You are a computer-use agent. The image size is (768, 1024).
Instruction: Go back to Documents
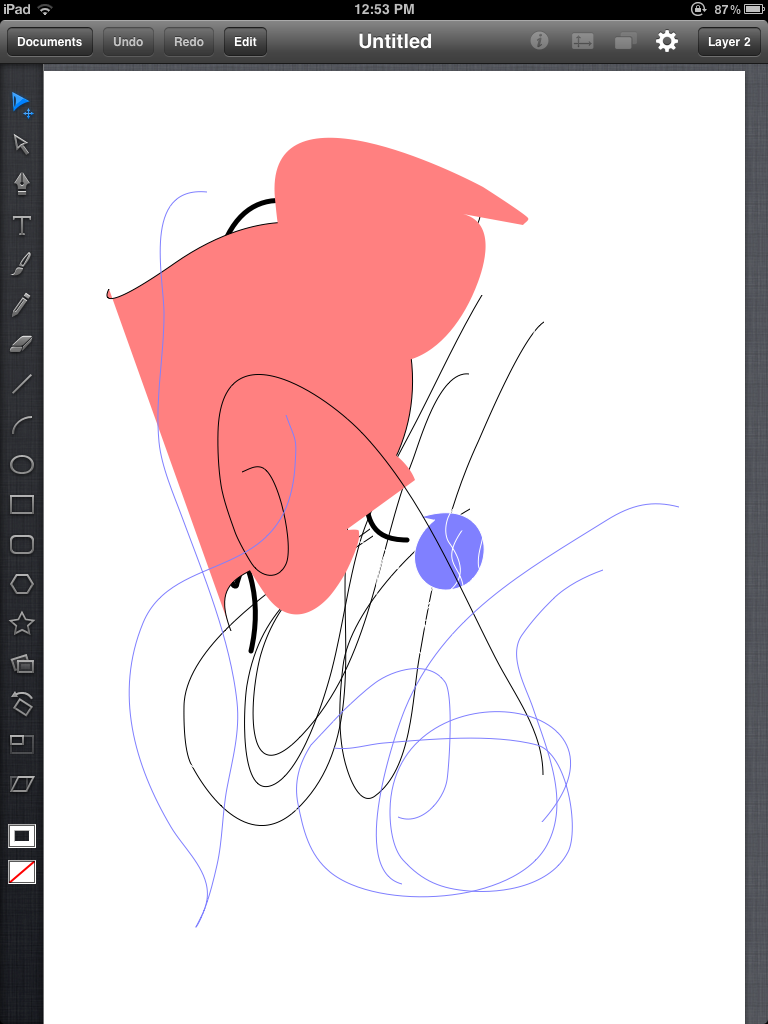(x=50, y=42)
